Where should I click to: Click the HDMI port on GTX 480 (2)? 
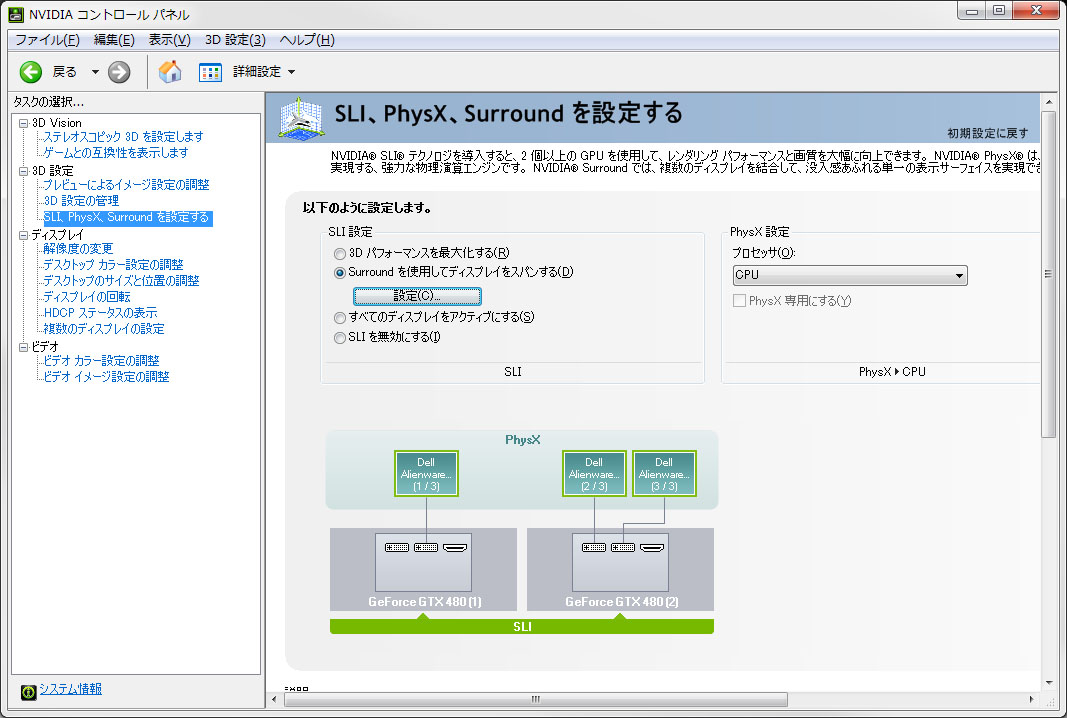pos(652,547)
